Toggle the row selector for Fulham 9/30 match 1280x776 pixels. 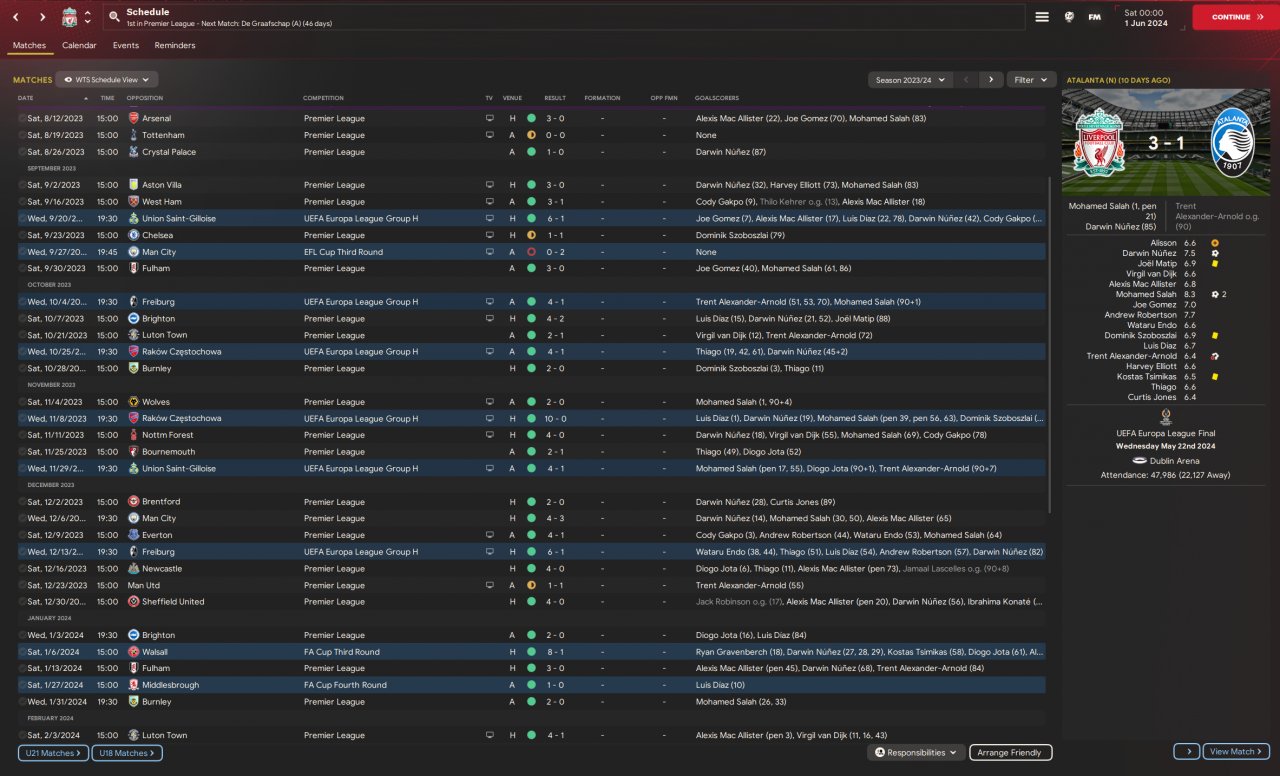(22, 268)
